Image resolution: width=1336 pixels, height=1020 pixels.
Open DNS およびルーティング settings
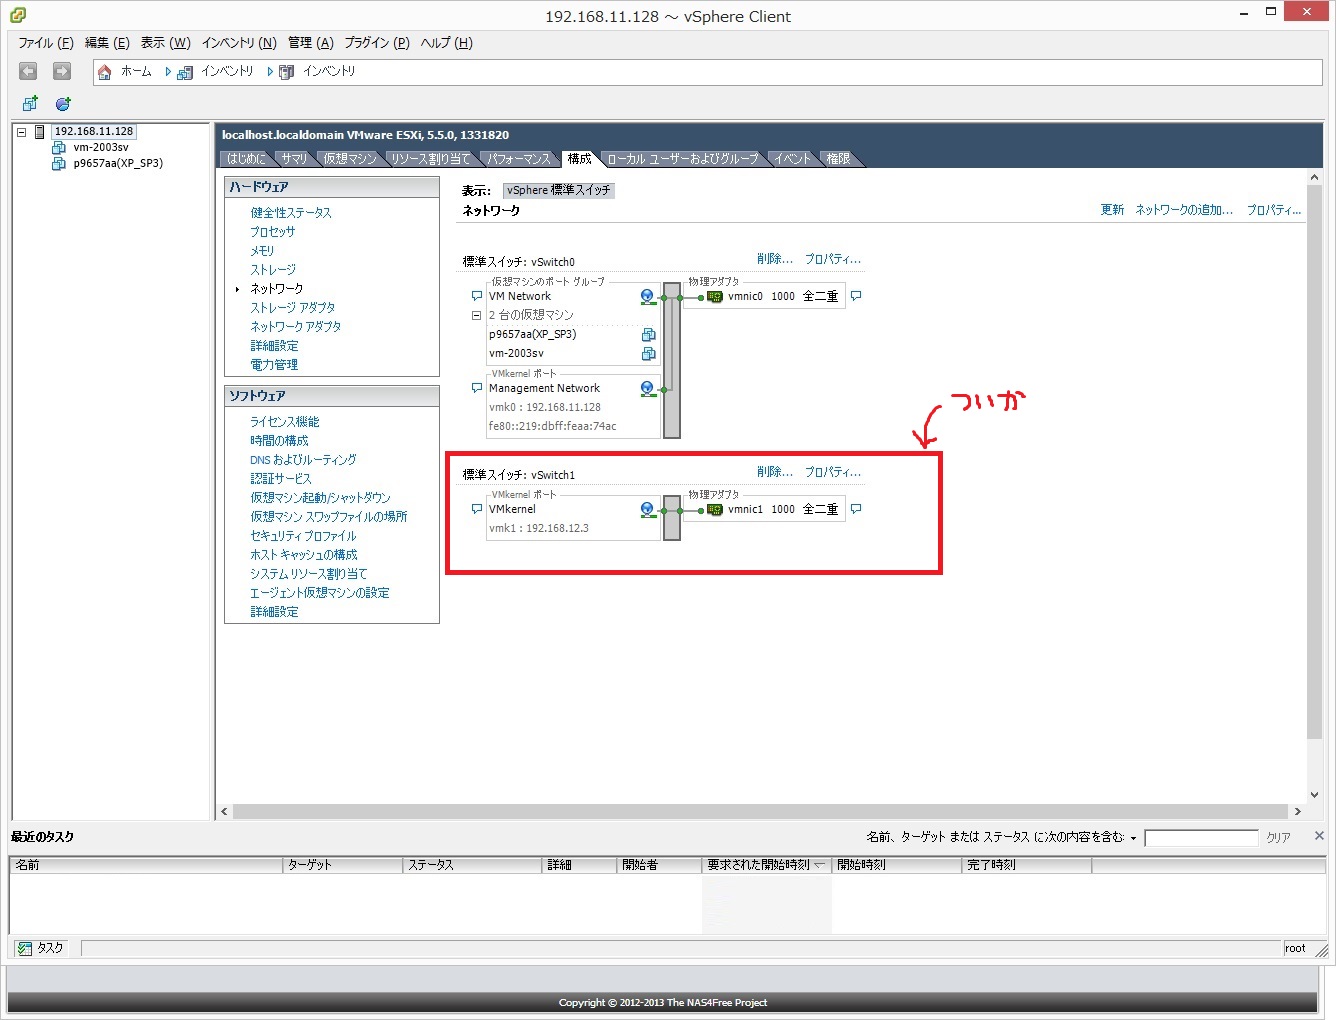pos(303,460)
